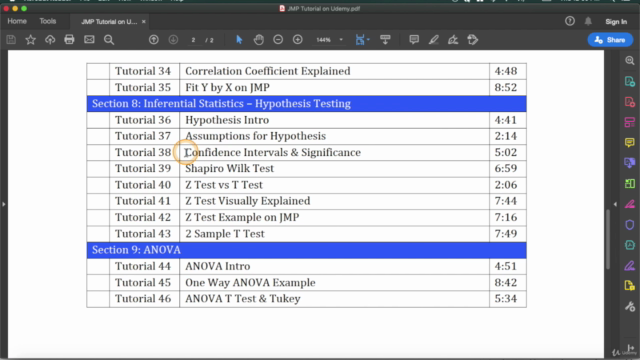Go to the previous page arrow
Screen dimensions: 640x360
[154, 40]
